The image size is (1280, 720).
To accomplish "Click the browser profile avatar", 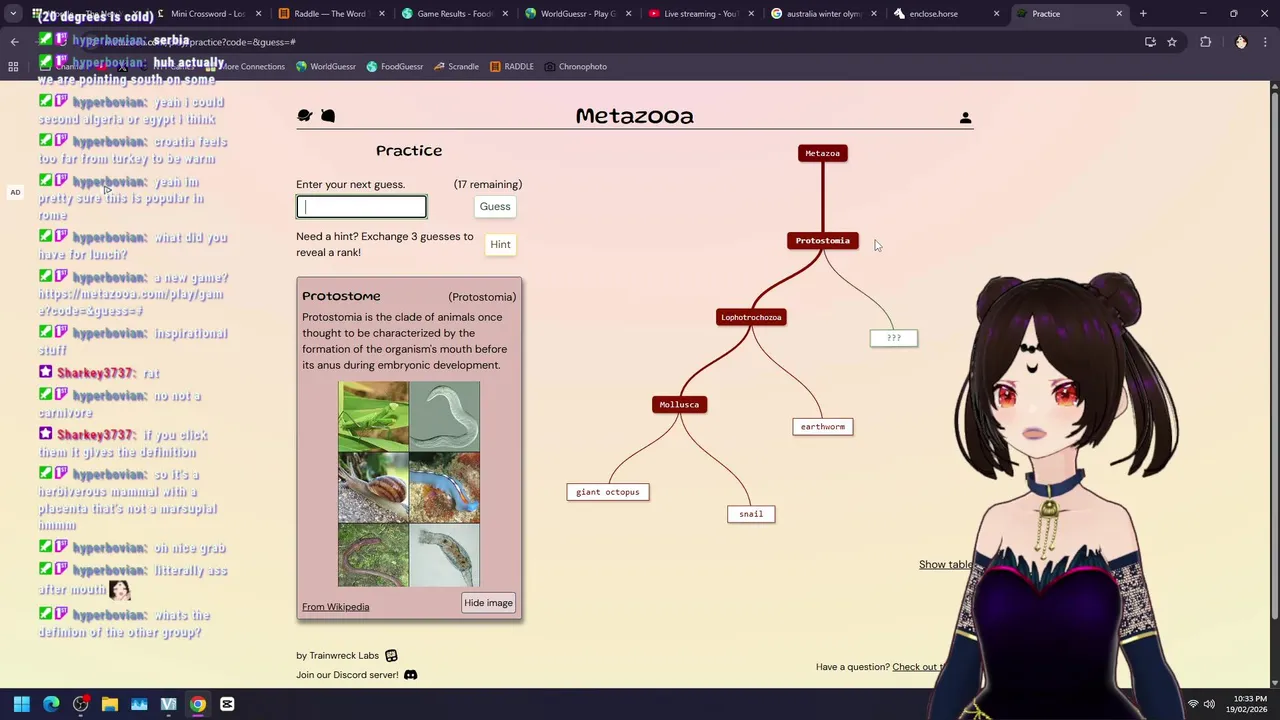I will point(1241,42).
